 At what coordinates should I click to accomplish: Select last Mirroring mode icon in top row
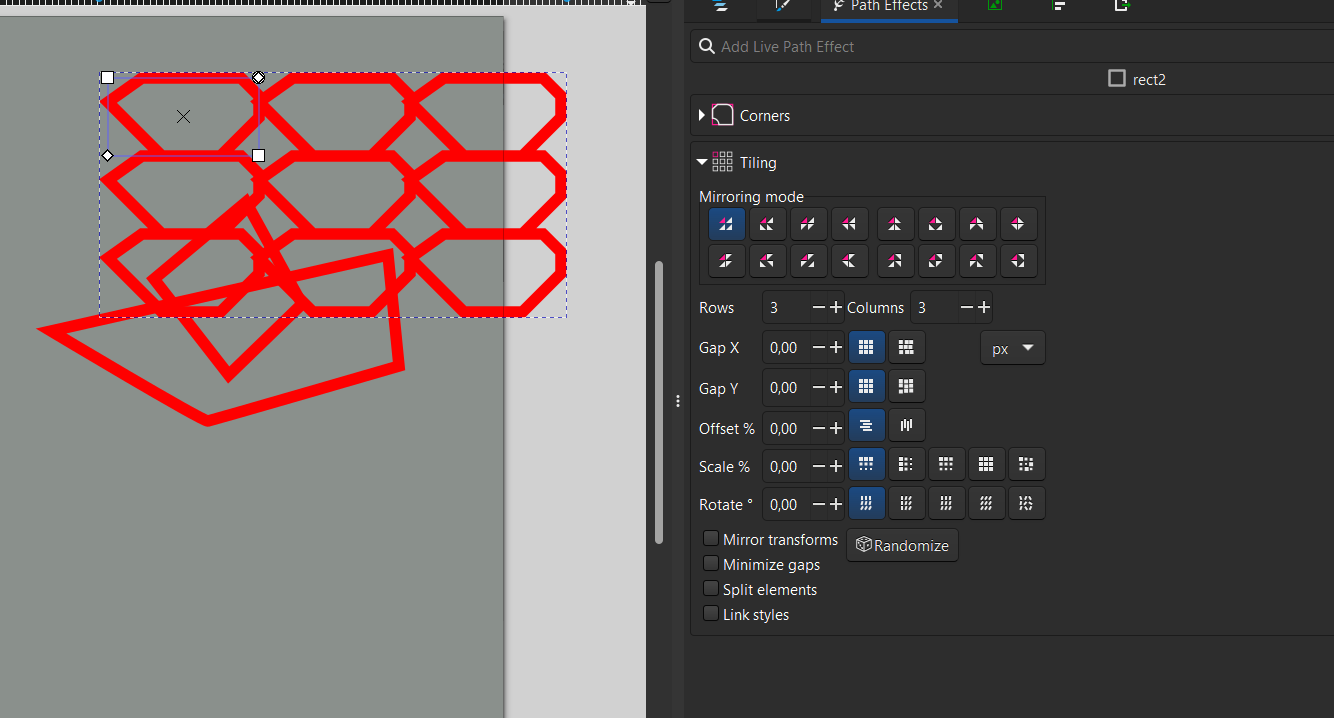coord(1018,224)
